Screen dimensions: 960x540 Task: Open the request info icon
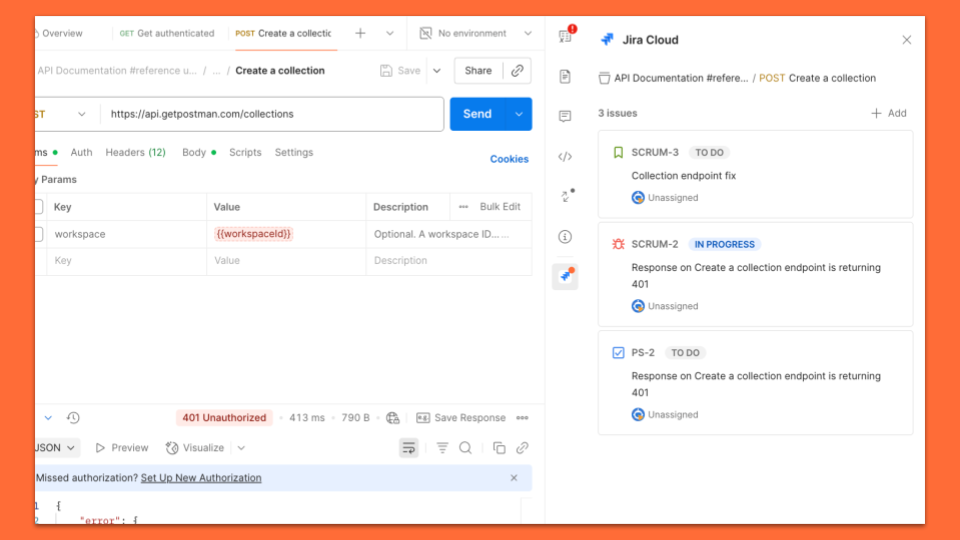pos(564,236)
